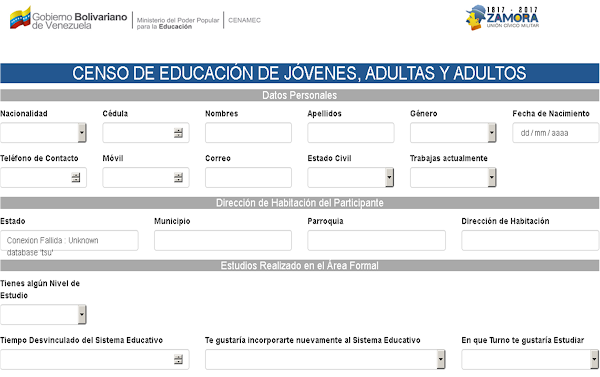Click the Teléfono de Contacto spinner arrows
The width and height of the screenshot is (600, 377).
[x=76, y=178]
